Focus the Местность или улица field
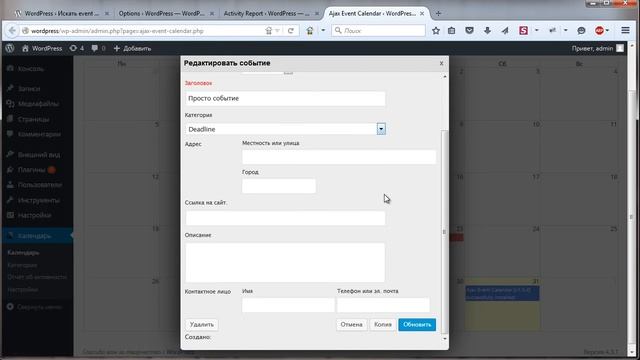The image size is (640, 360). click(339, 157)
